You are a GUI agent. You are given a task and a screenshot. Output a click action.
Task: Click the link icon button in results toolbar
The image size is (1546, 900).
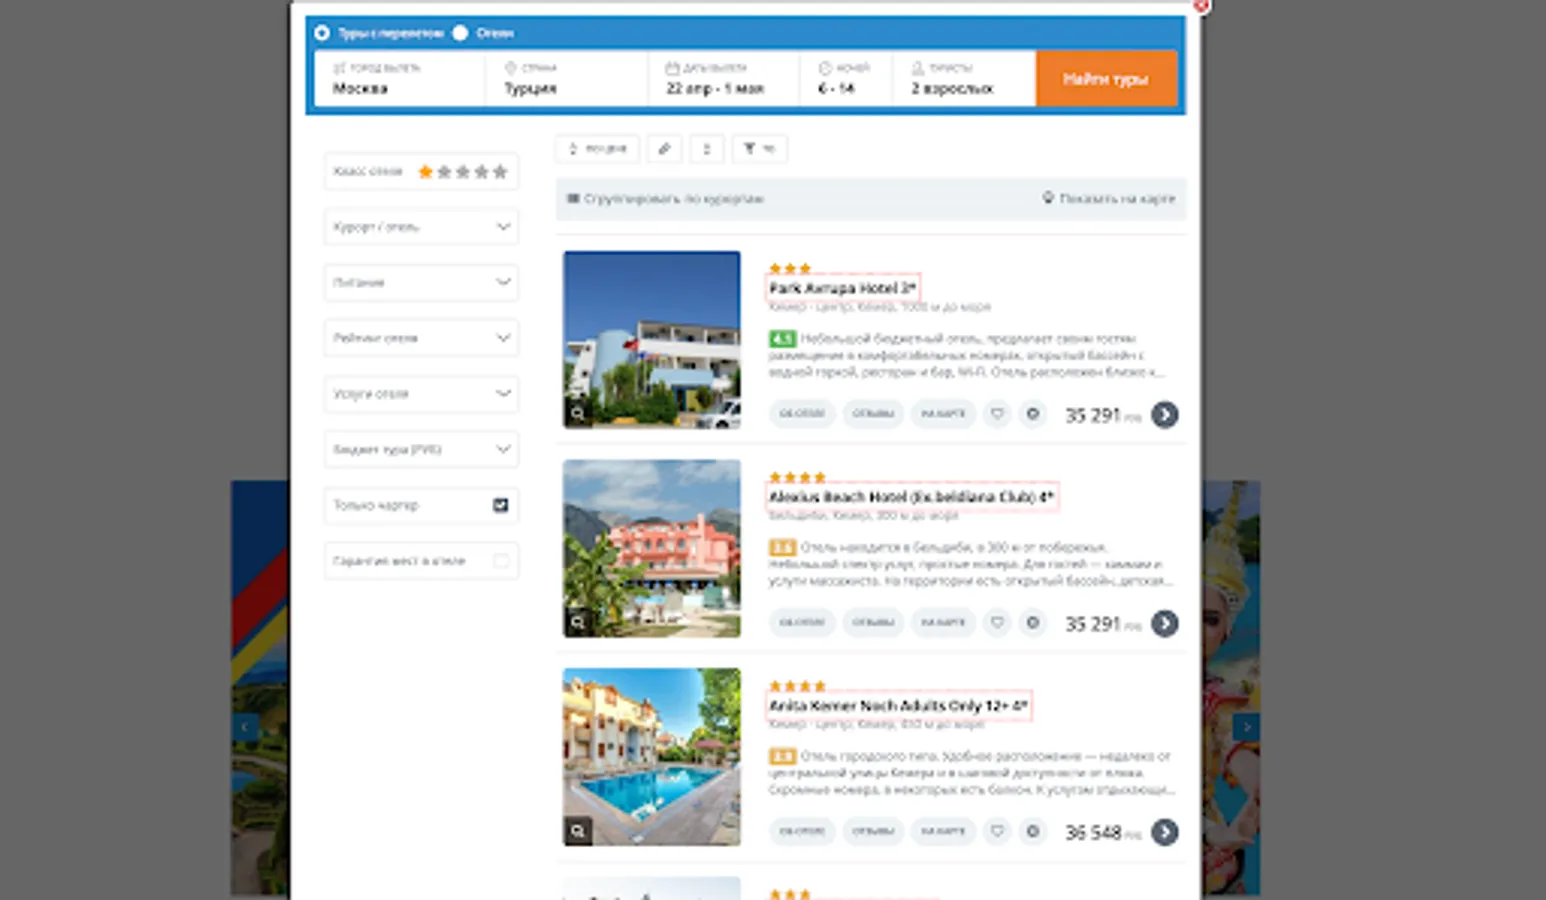(664, 149)
